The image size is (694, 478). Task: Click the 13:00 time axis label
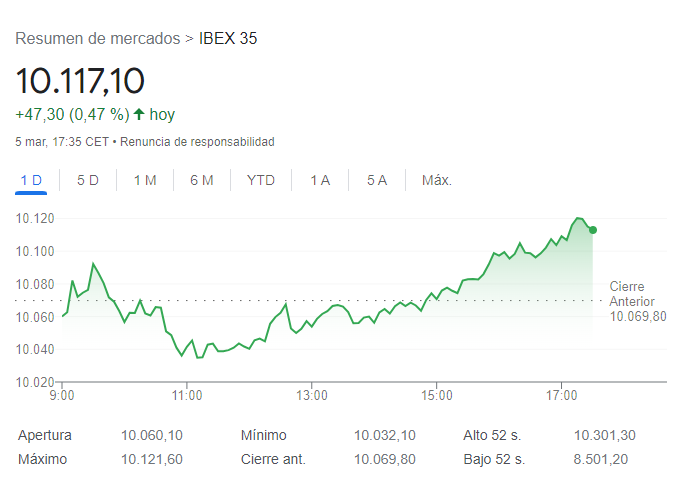click(312, 396)
